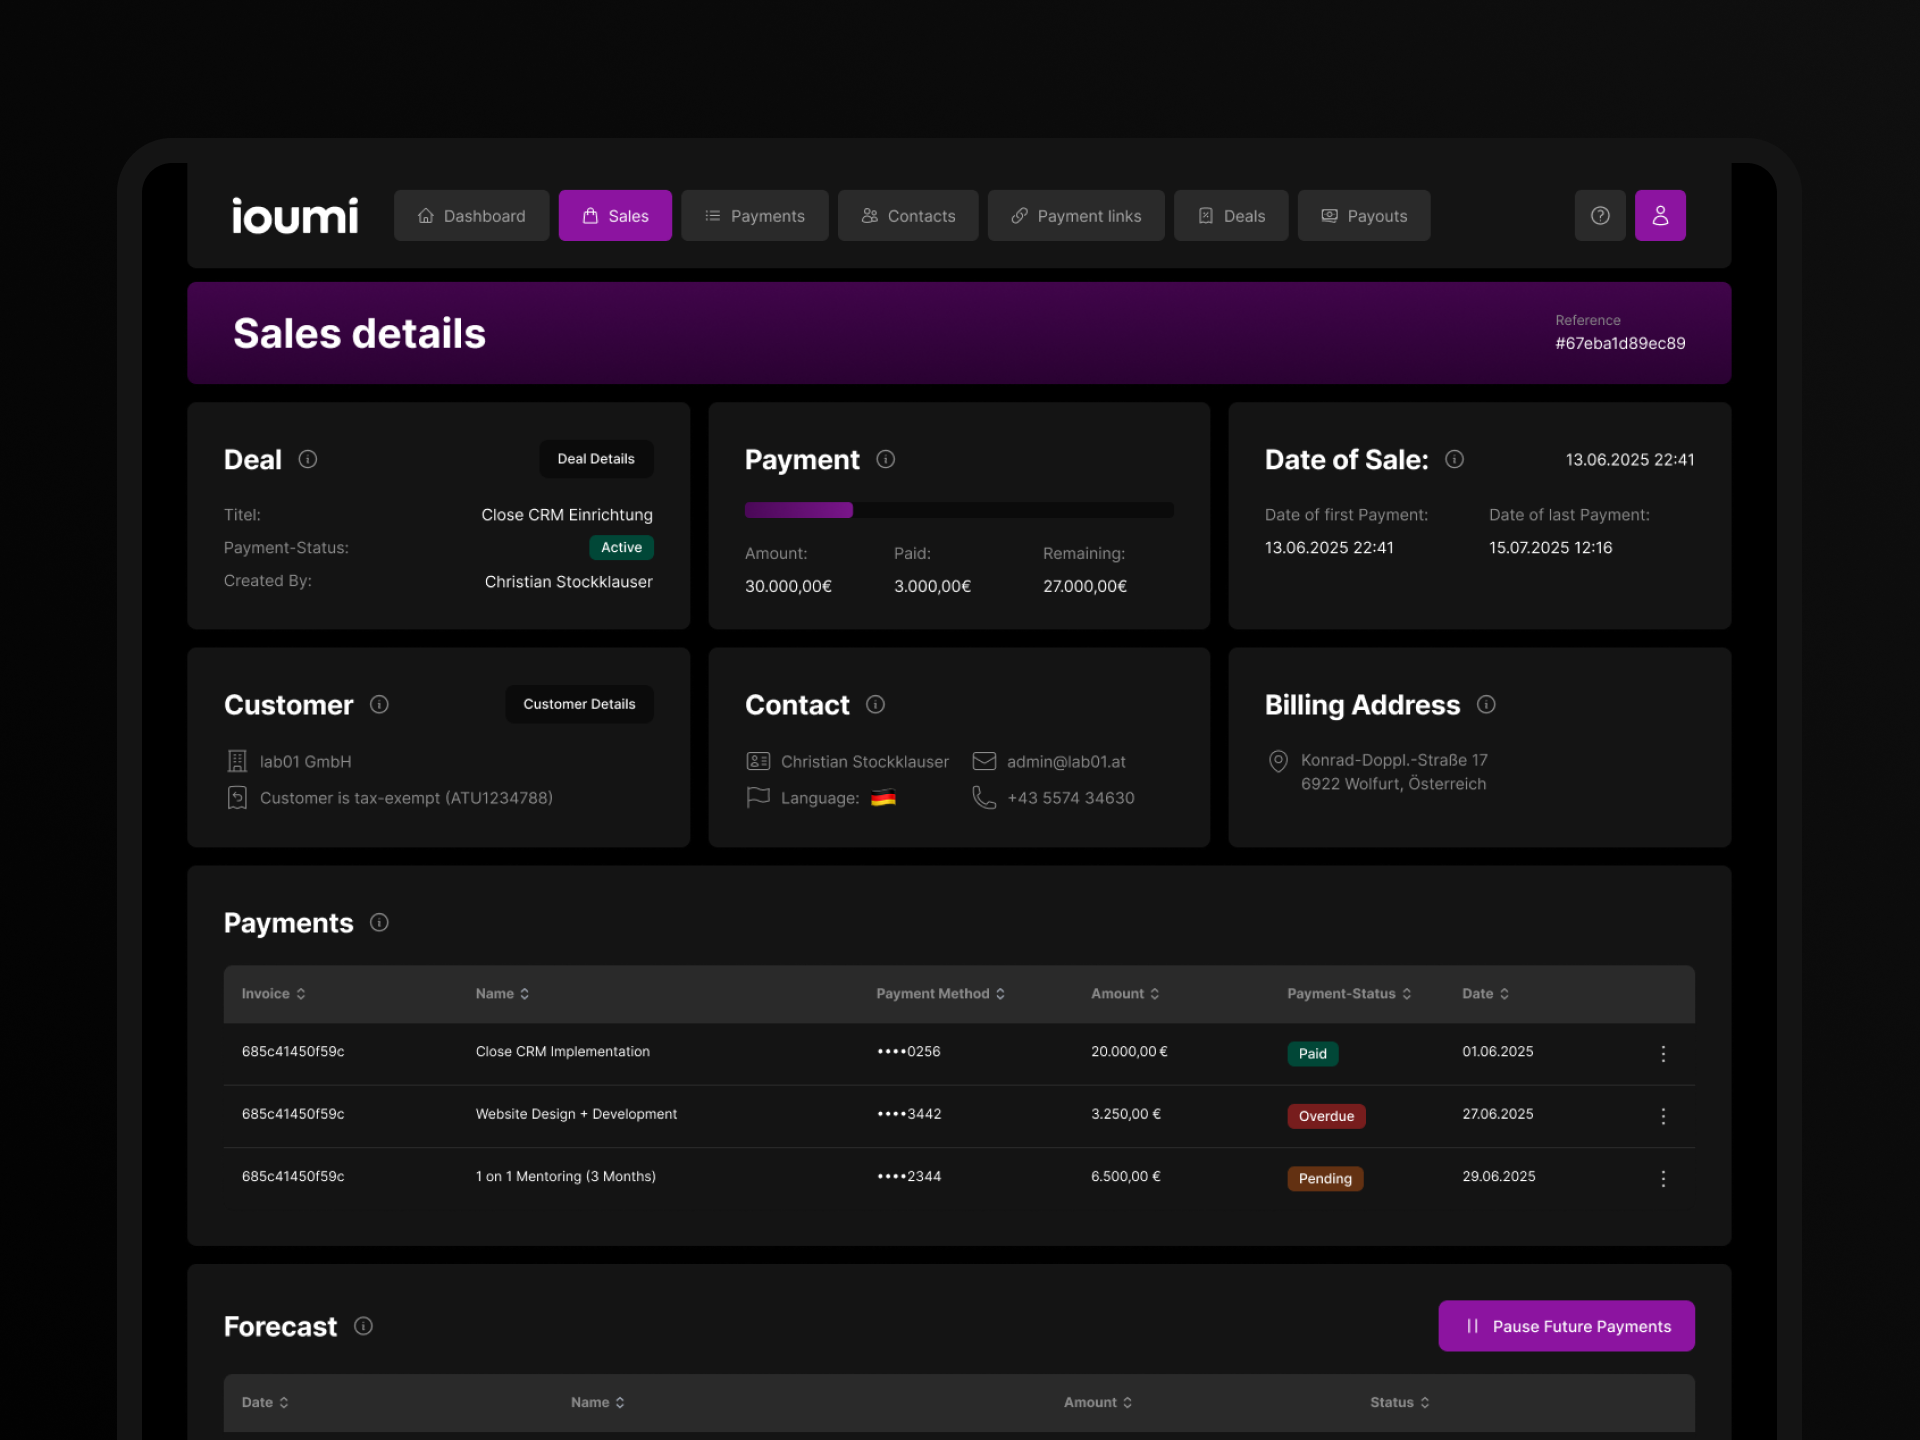Click info icon beside Forecast heading
Screen dimensions: 1920x1440
pyautogui.click(x=363, y=1326)
